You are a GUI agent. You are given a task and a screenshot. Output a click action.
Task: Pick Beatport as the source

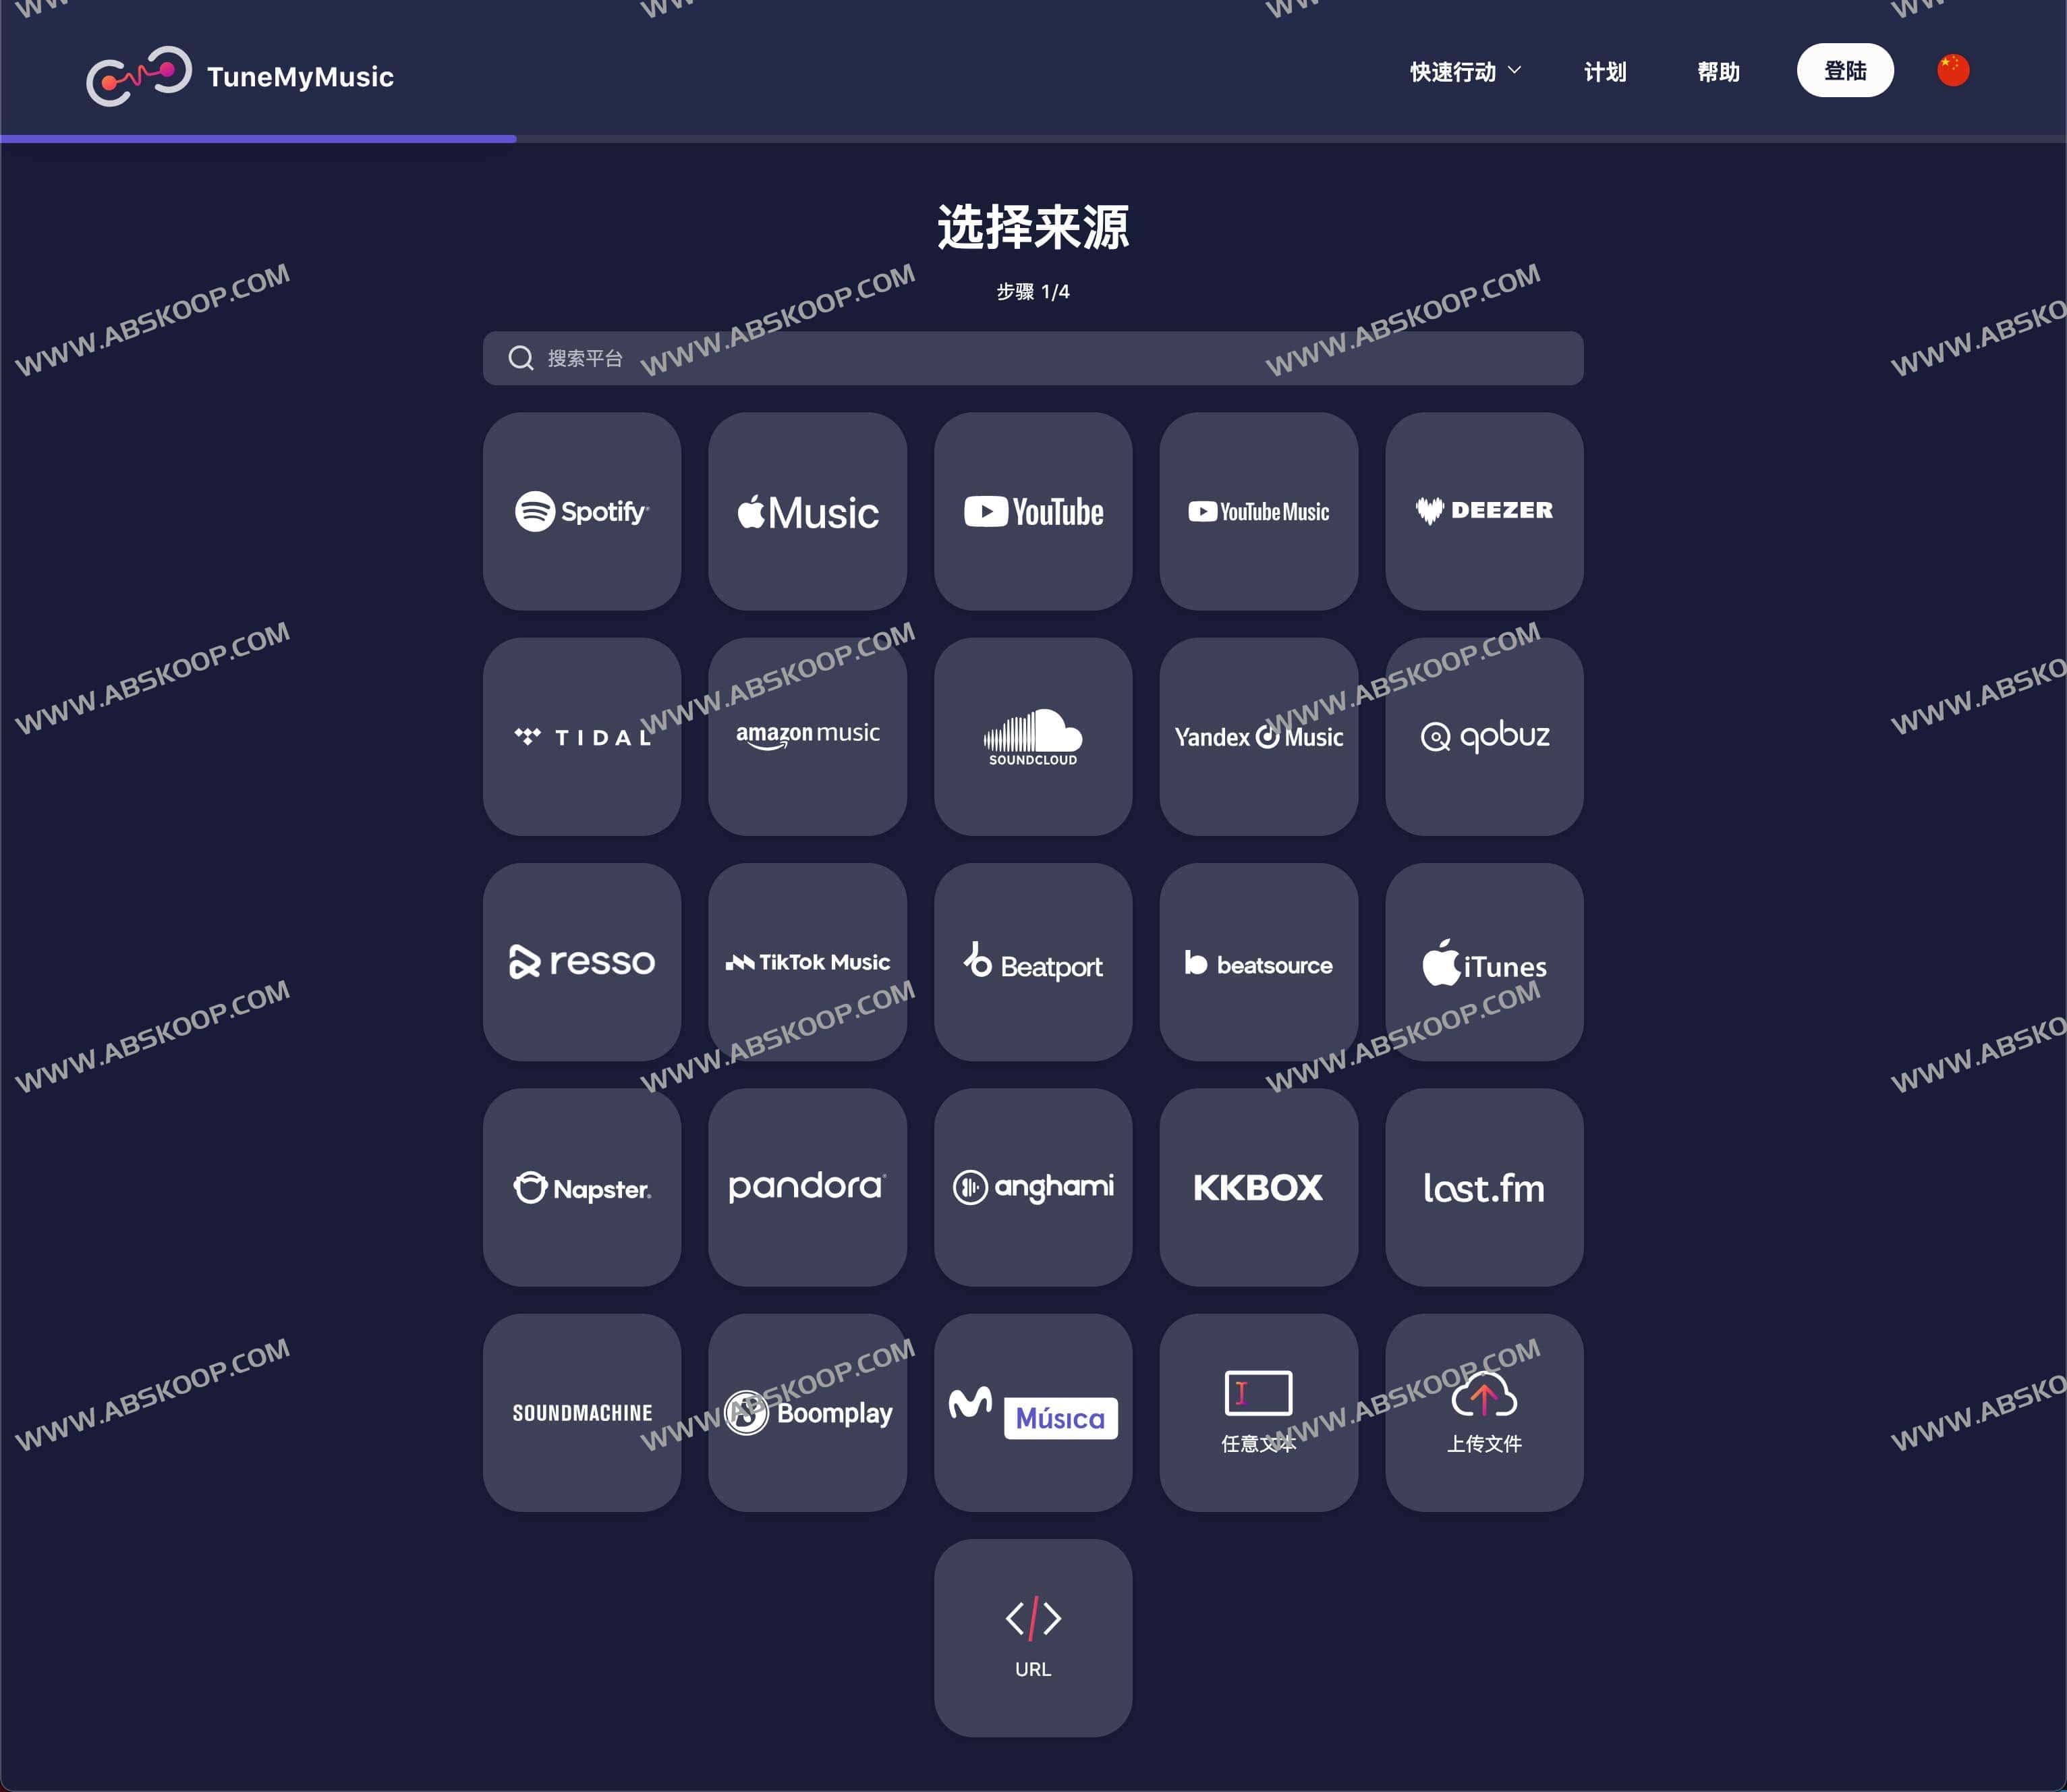pyautogui.click(x=1033, y=962)
